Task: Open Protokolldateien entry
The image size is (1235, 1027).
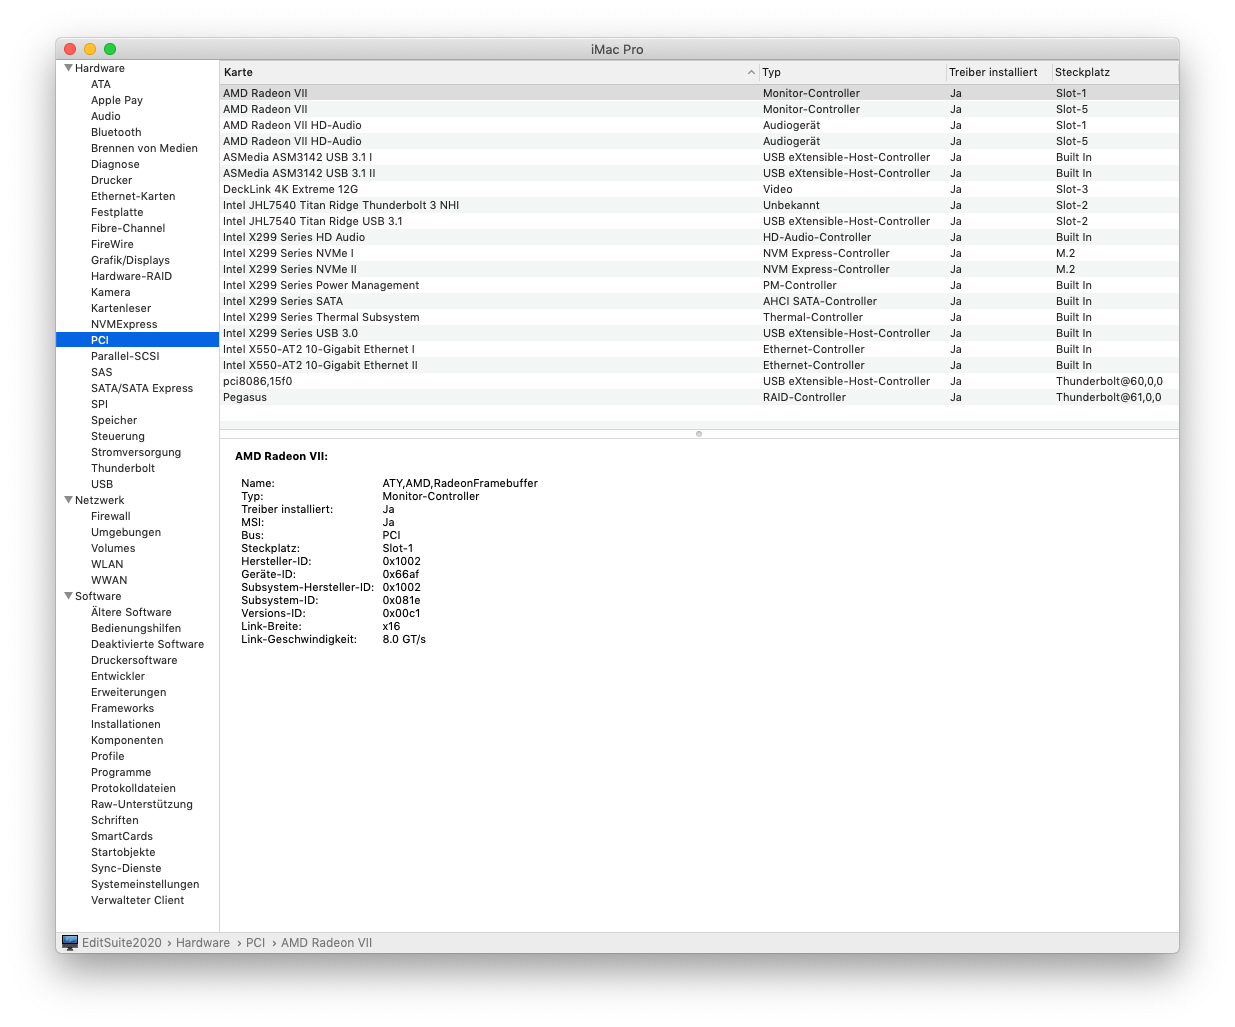Action: pos(133,788)
